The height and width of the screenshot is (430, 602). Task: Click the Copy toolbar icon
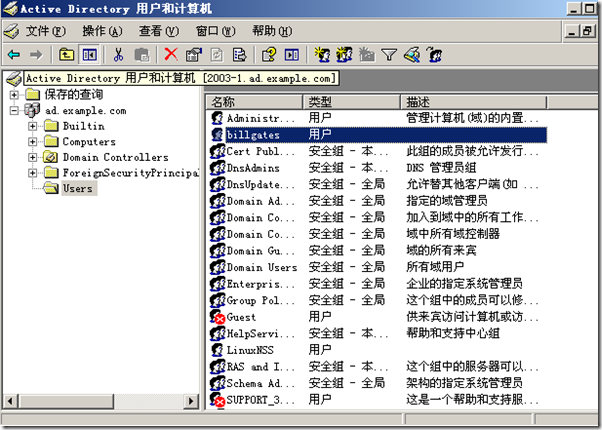coord(142,55)
